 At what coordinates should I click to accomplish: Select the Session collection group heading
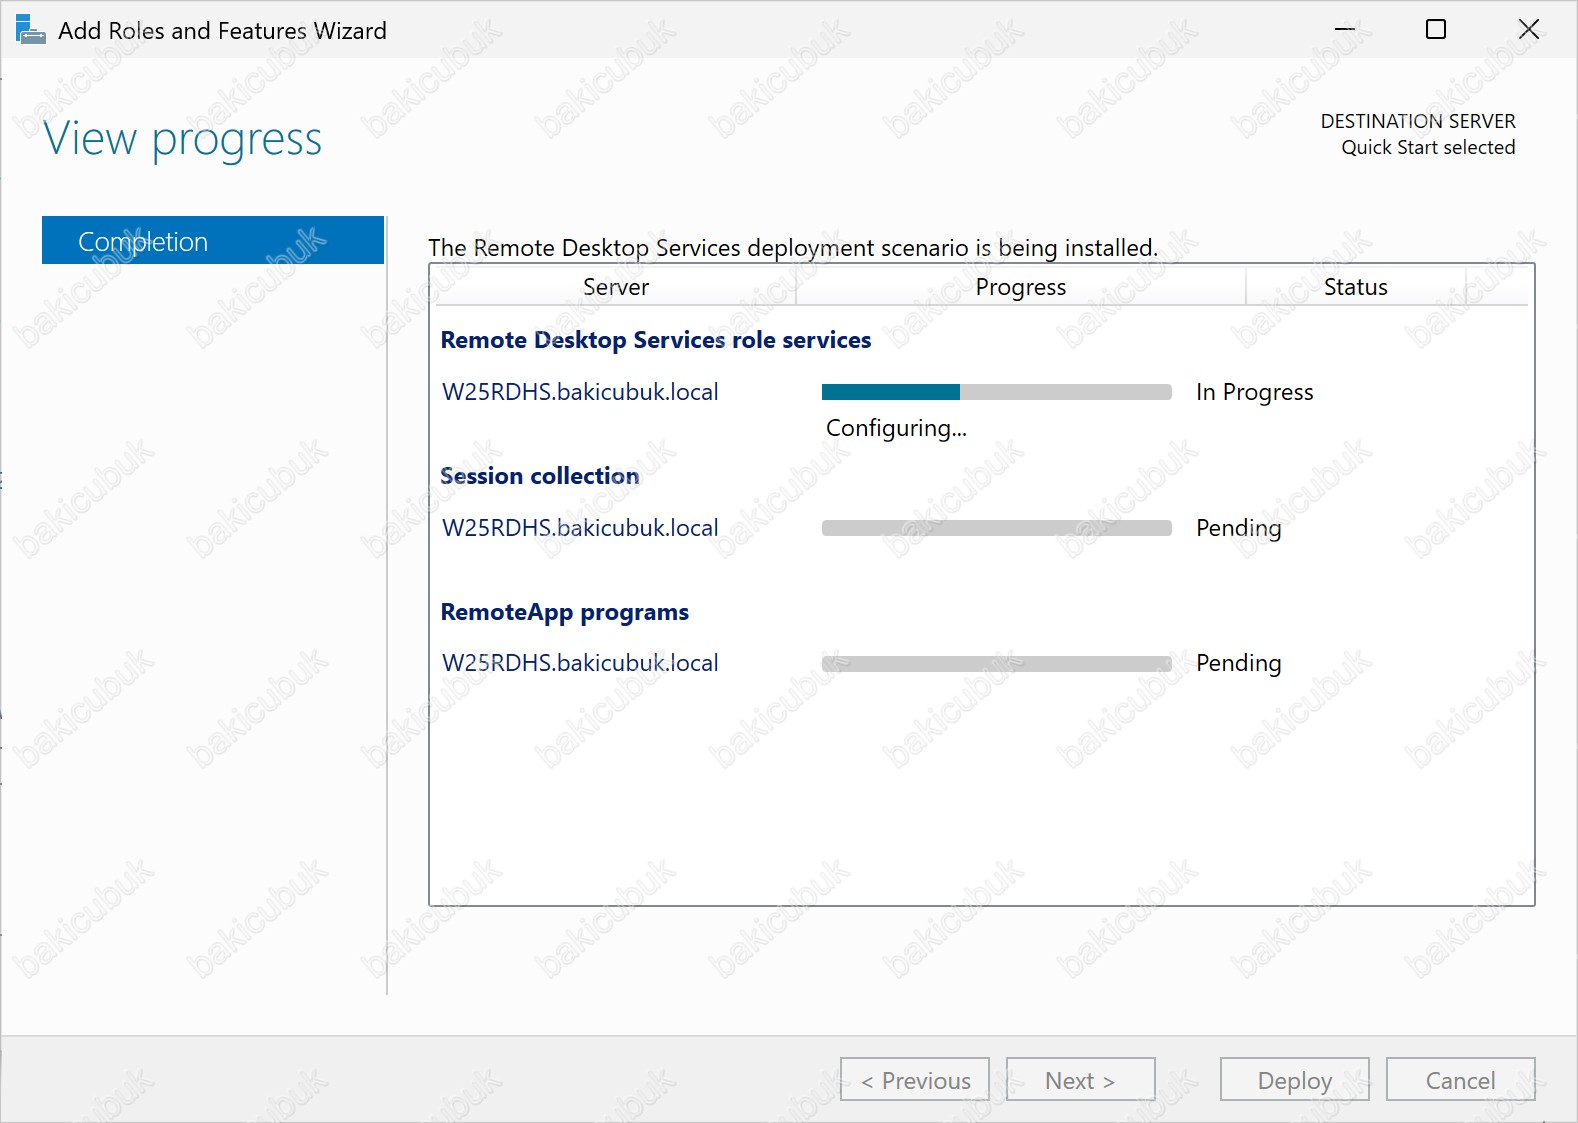click(540, 476)
